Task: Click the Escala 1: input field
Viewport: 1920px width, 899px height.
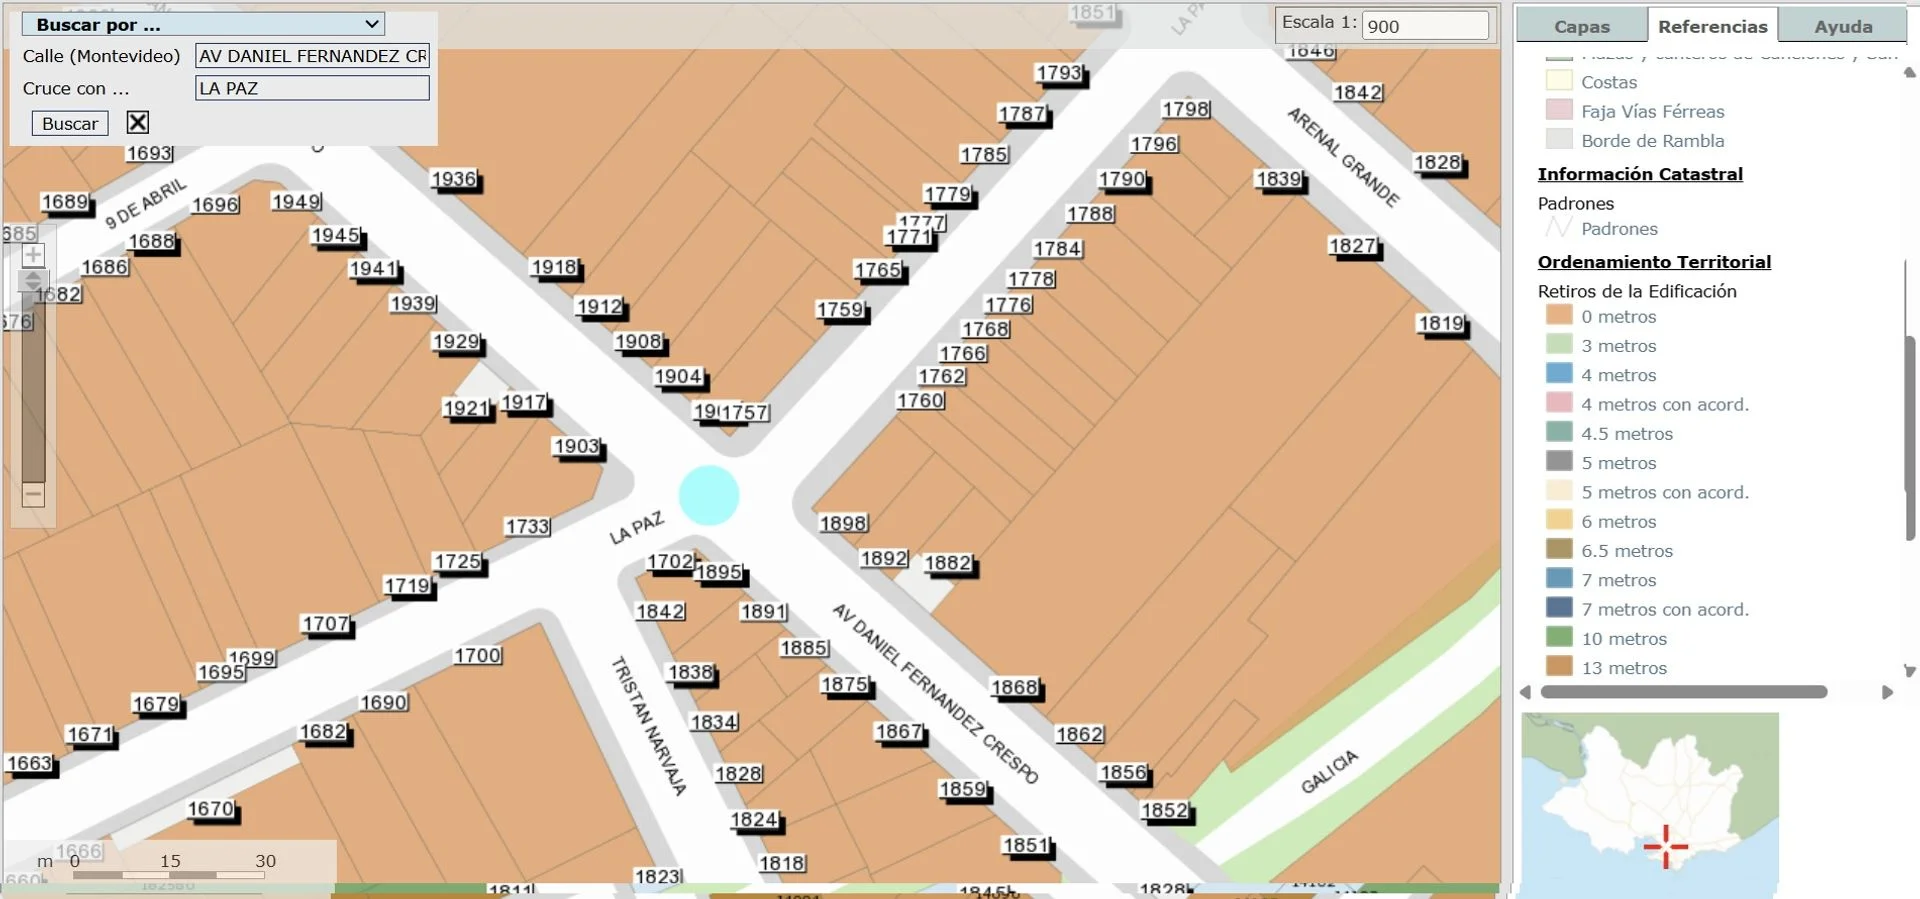Action: (1425, 26)
